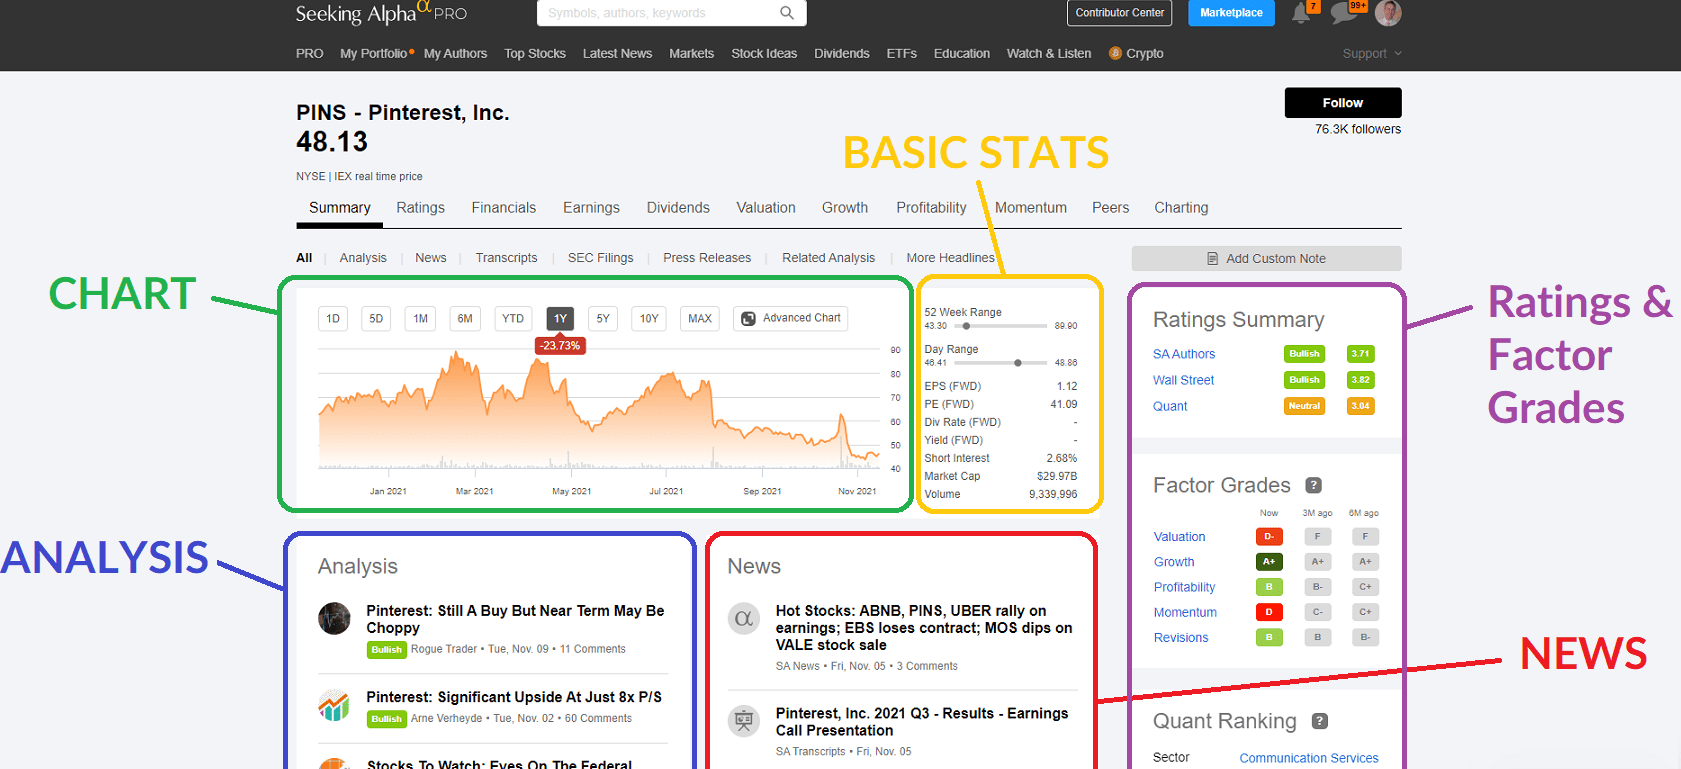Open the Financials tab

coord(504,208)
